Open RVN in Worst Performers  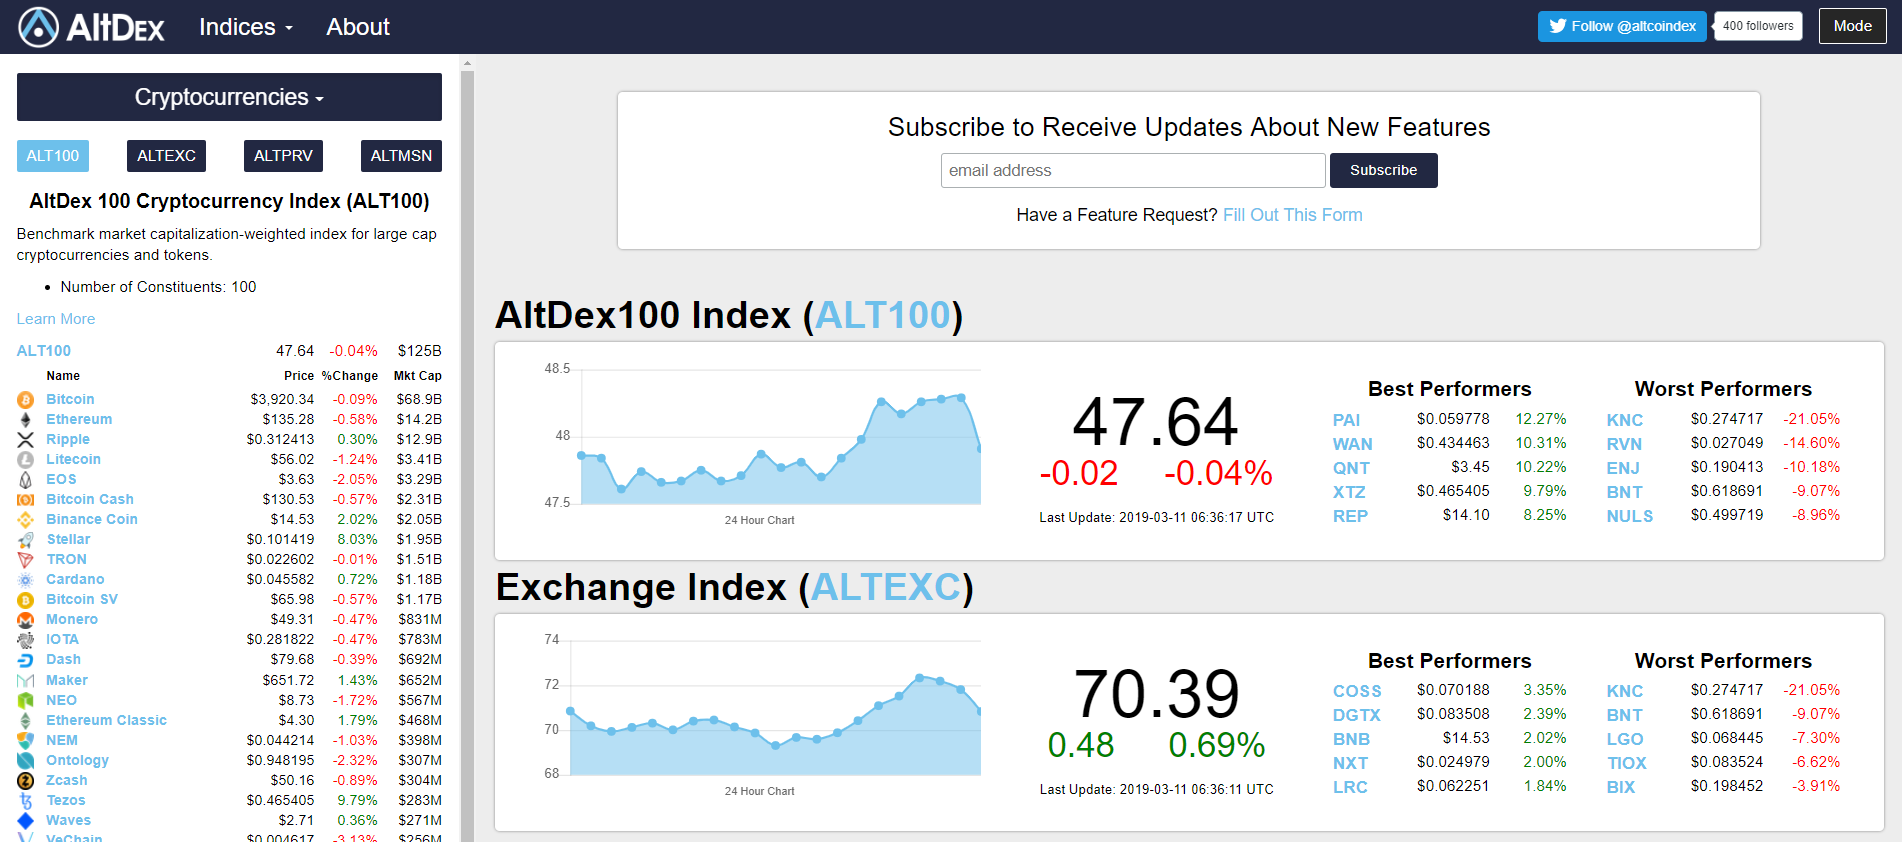coord(1624,444)
